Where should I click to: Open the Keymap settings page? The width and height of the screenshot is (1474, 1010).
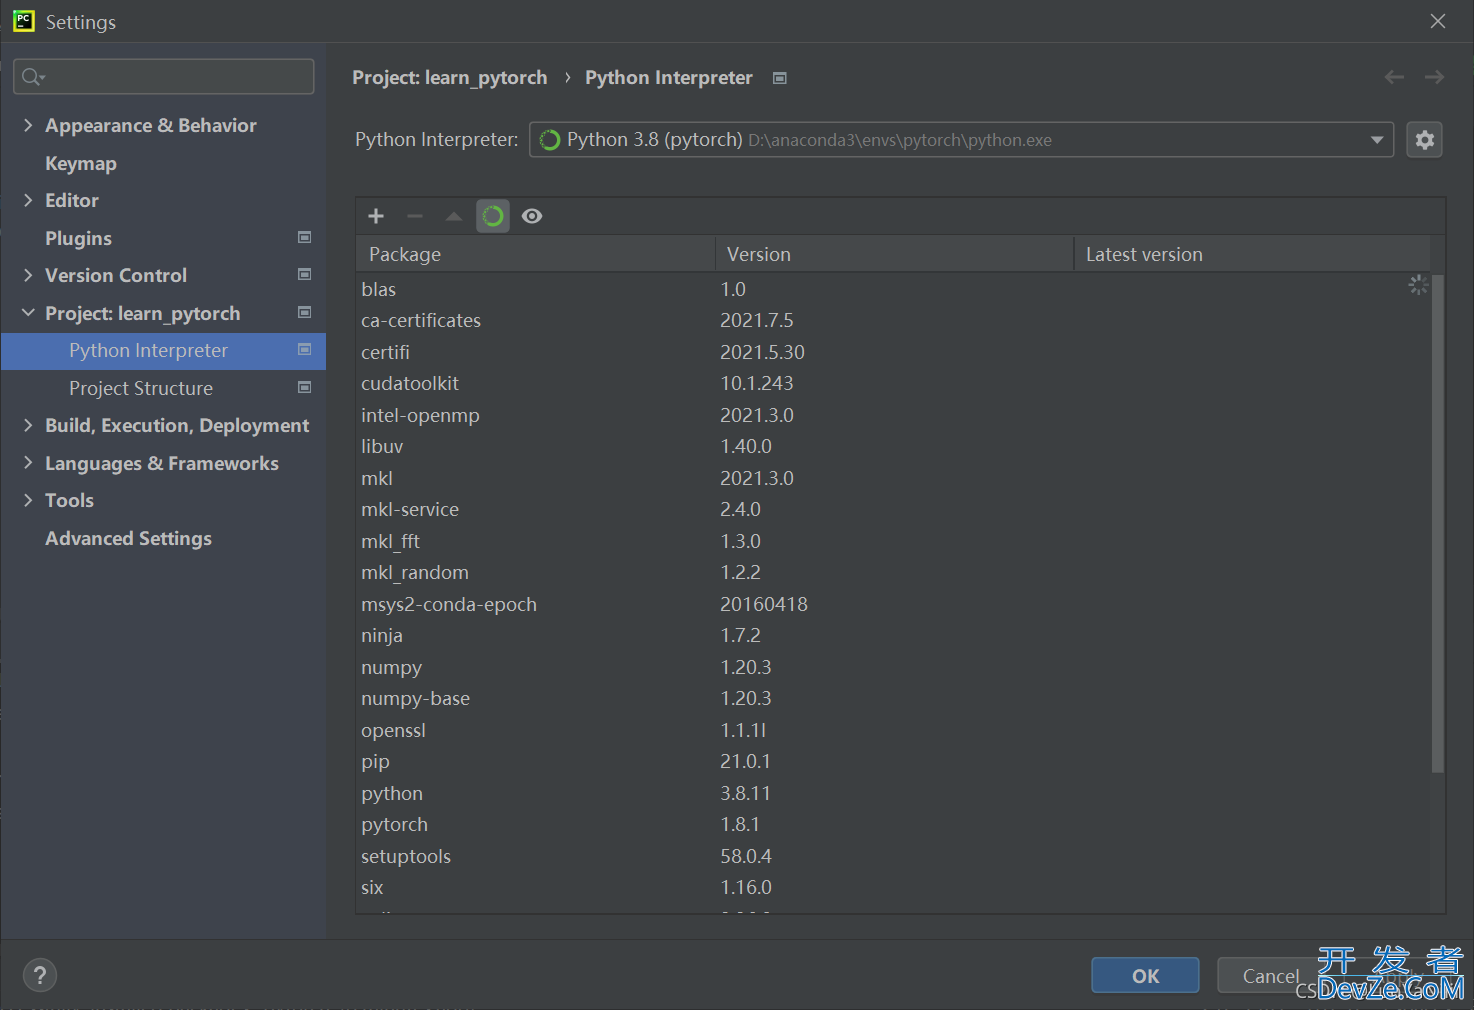(81, 163)
